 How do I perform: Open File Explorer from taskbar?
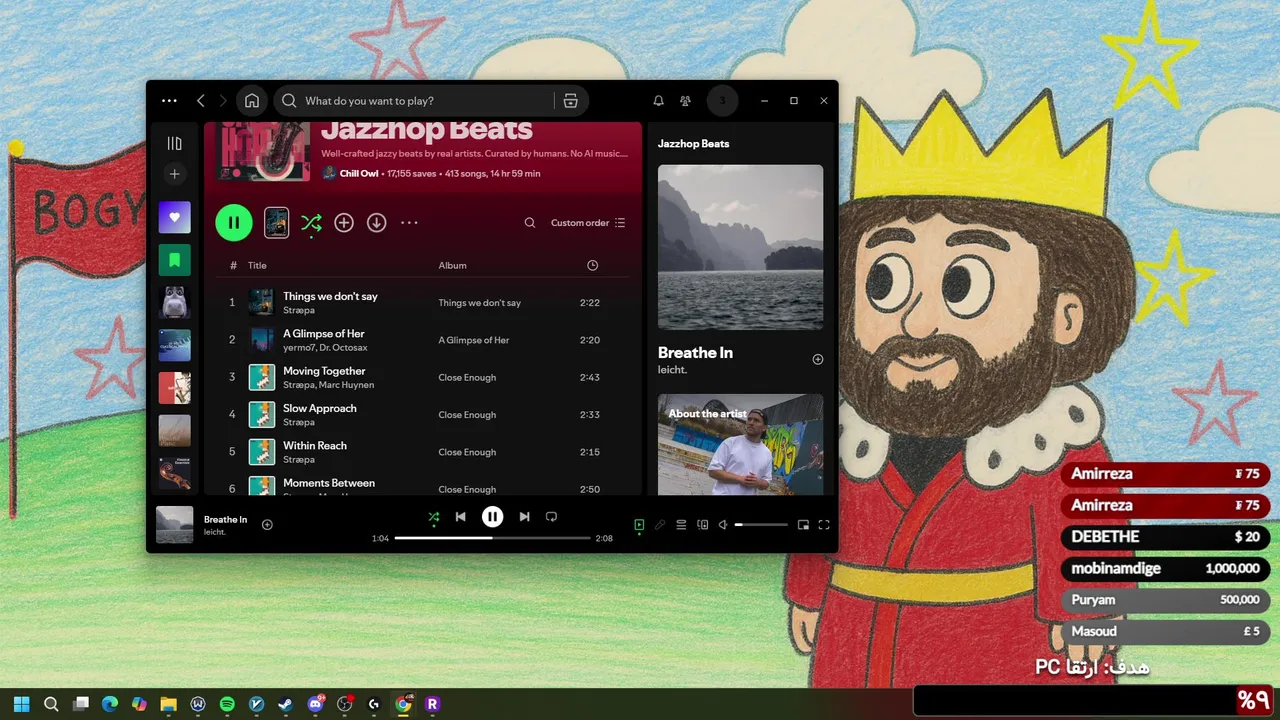pos(168,704)
